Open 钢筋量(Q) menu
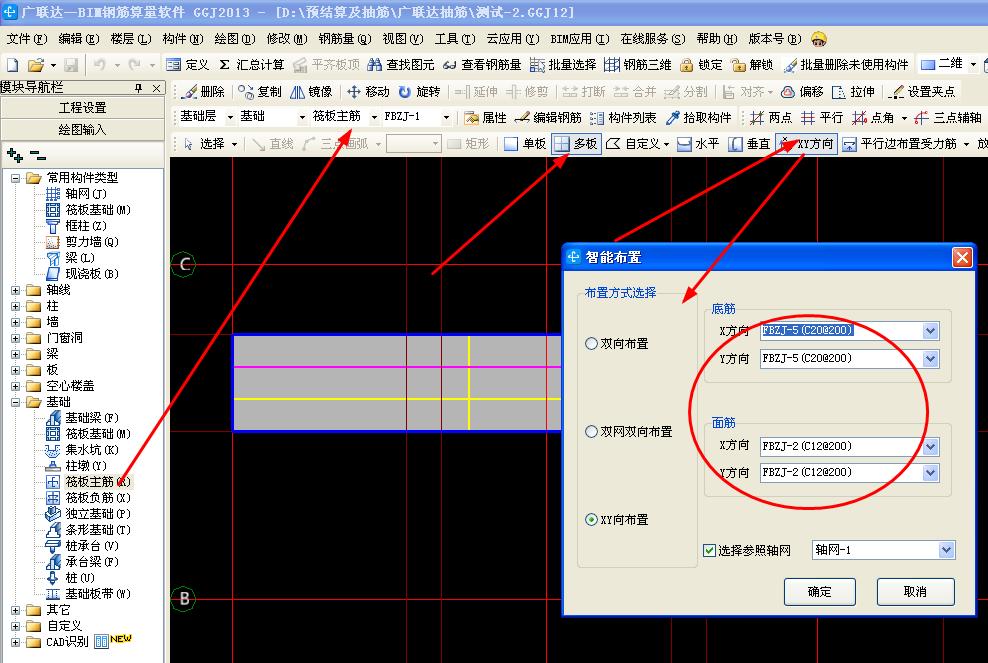Image resolution: width=988 pixels, height=663 pixels. 345,39
